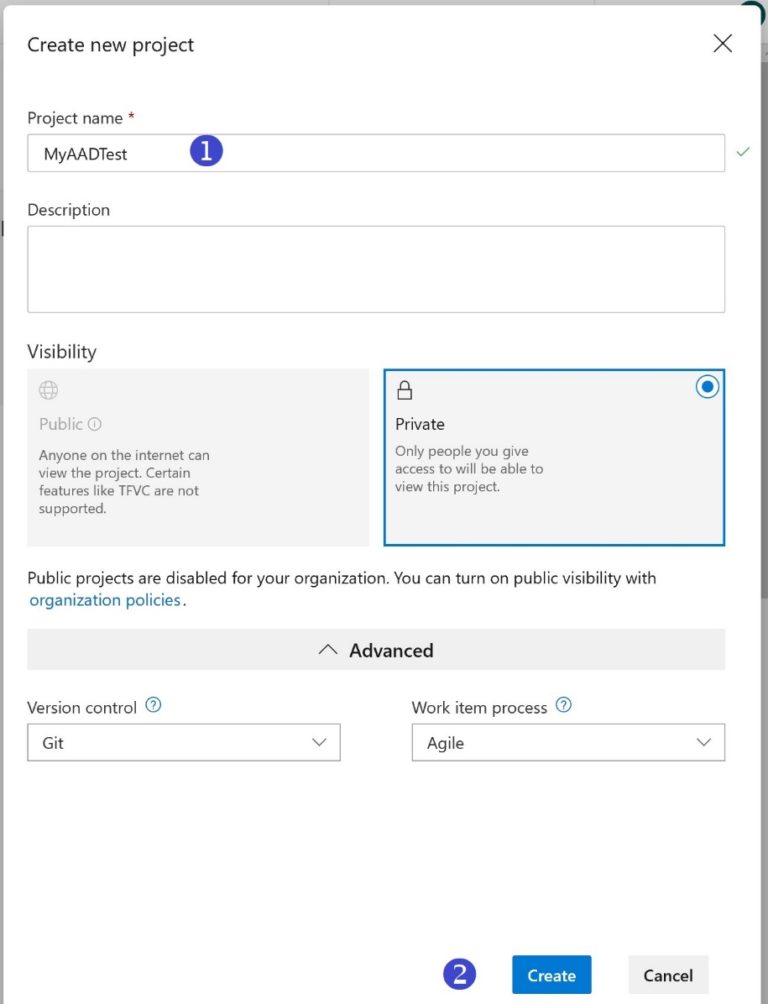Open the organization policies link
This screenshot has height=1004, width=768.
pyautogui.click(x=105, y=600)
